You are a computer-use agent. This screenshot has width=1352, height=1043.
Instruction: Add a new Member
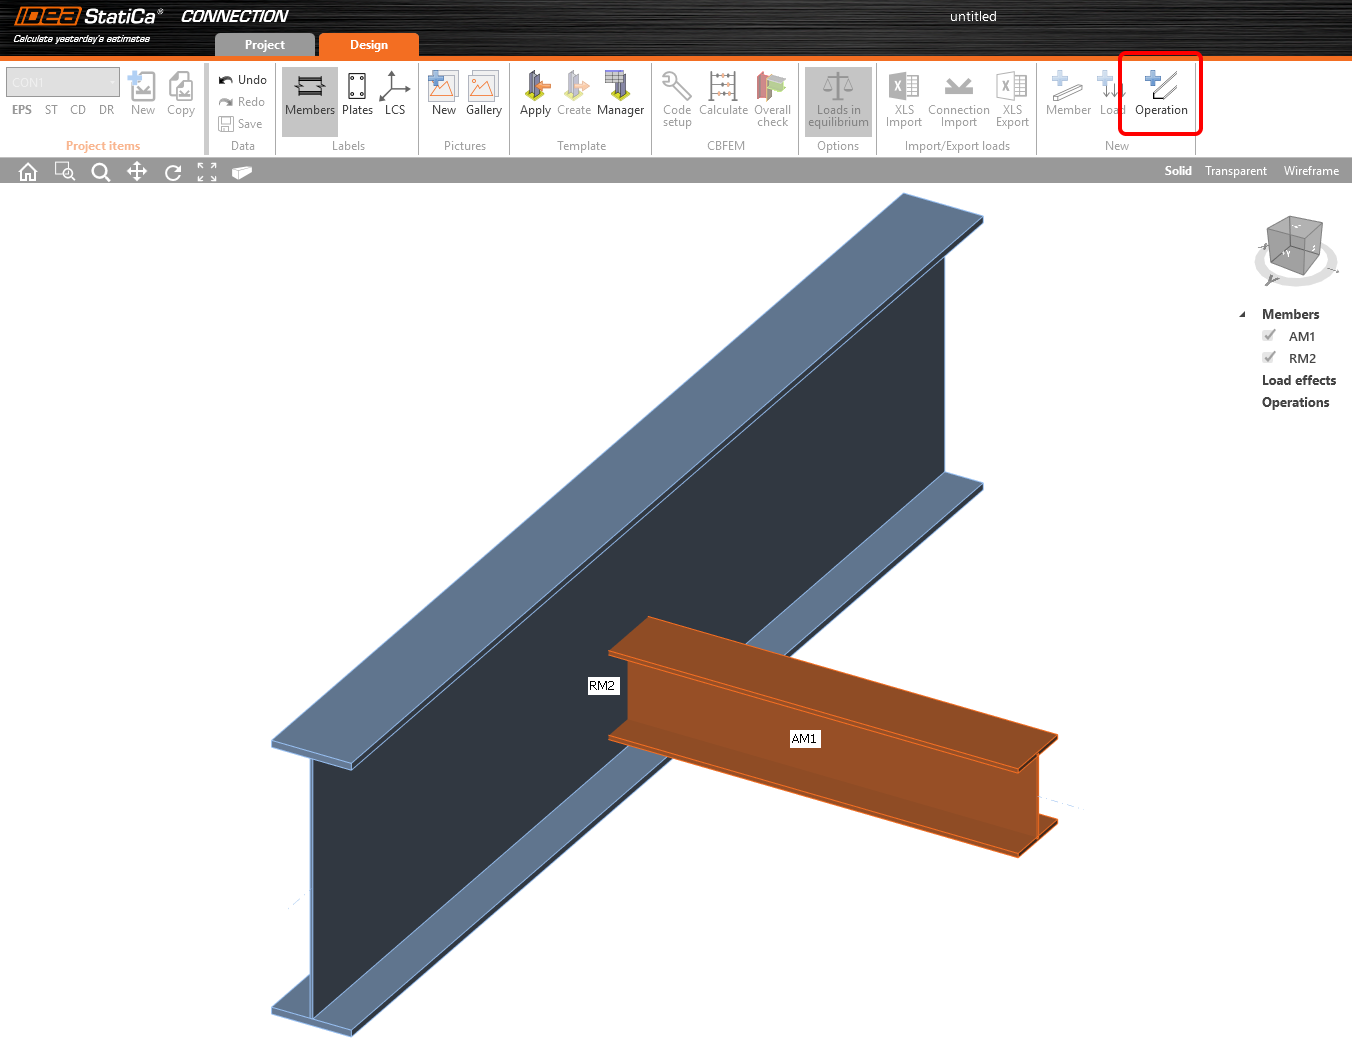[1067, 94]
